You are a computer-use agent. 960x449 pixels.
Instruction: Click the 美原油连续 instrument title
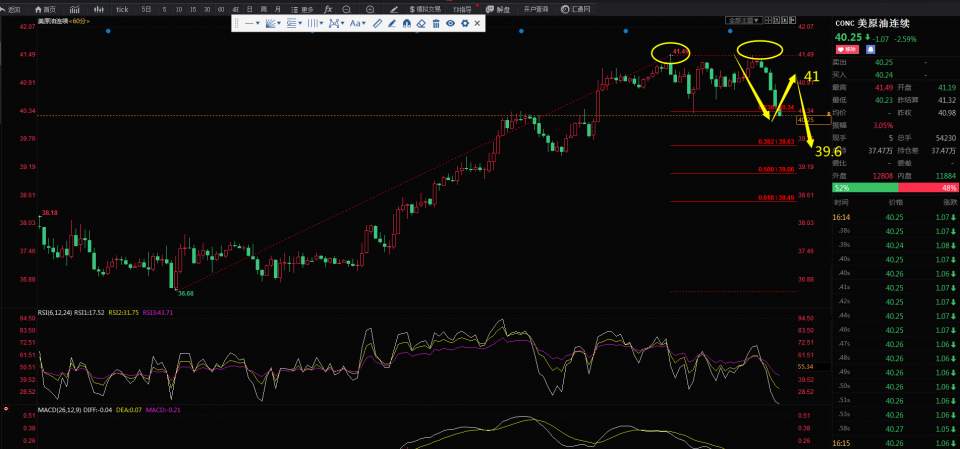pyautogui.click(x=883, y=23)
